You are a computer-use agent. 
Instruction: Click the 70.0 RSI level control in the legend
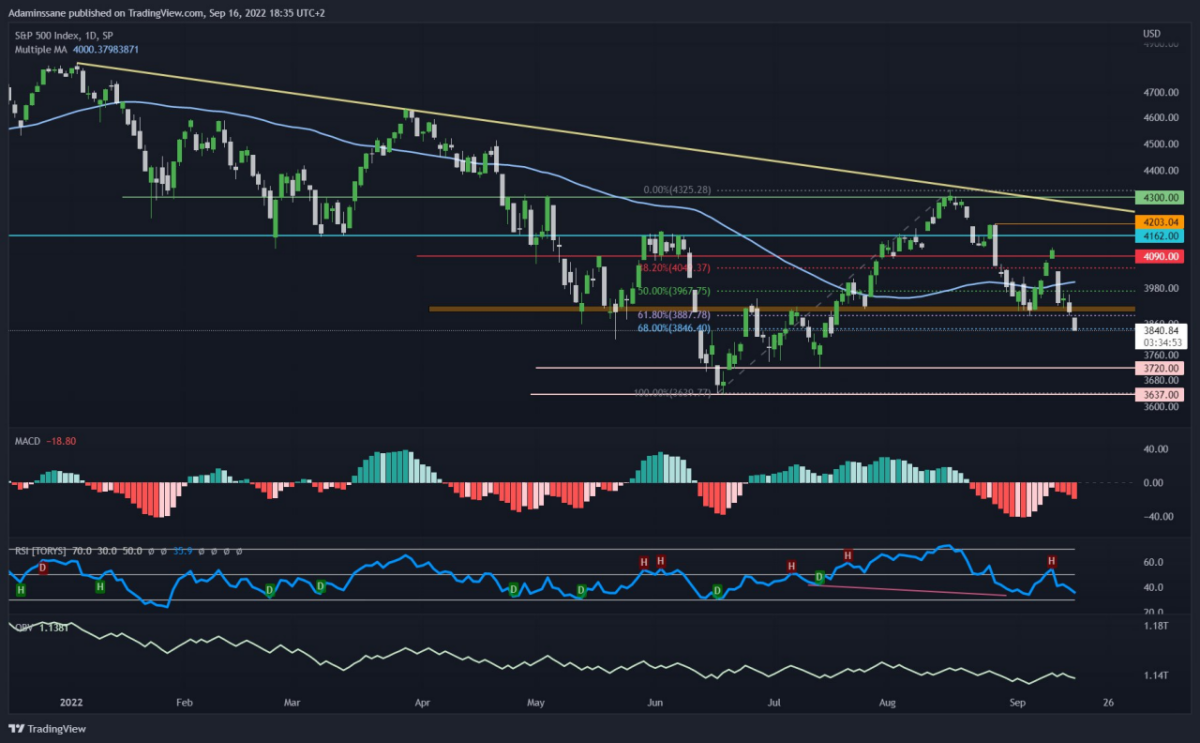click(x=85, y=552)
